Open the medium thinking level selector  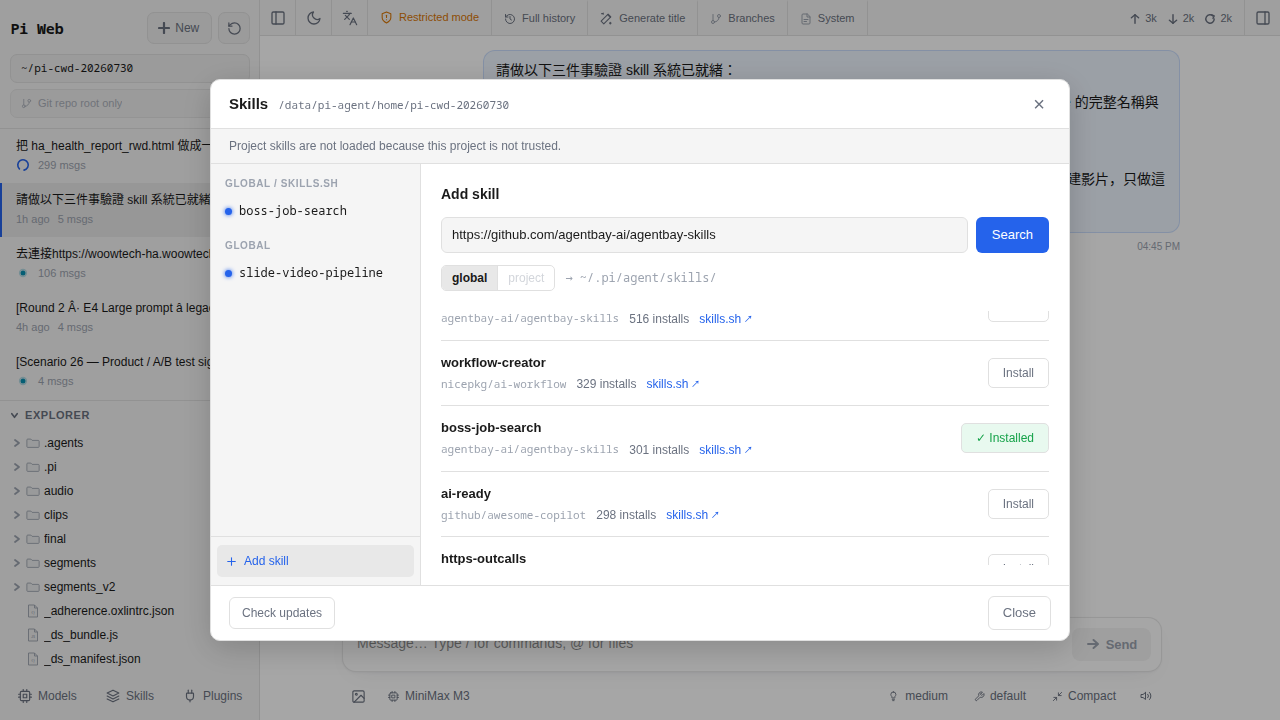918,696
